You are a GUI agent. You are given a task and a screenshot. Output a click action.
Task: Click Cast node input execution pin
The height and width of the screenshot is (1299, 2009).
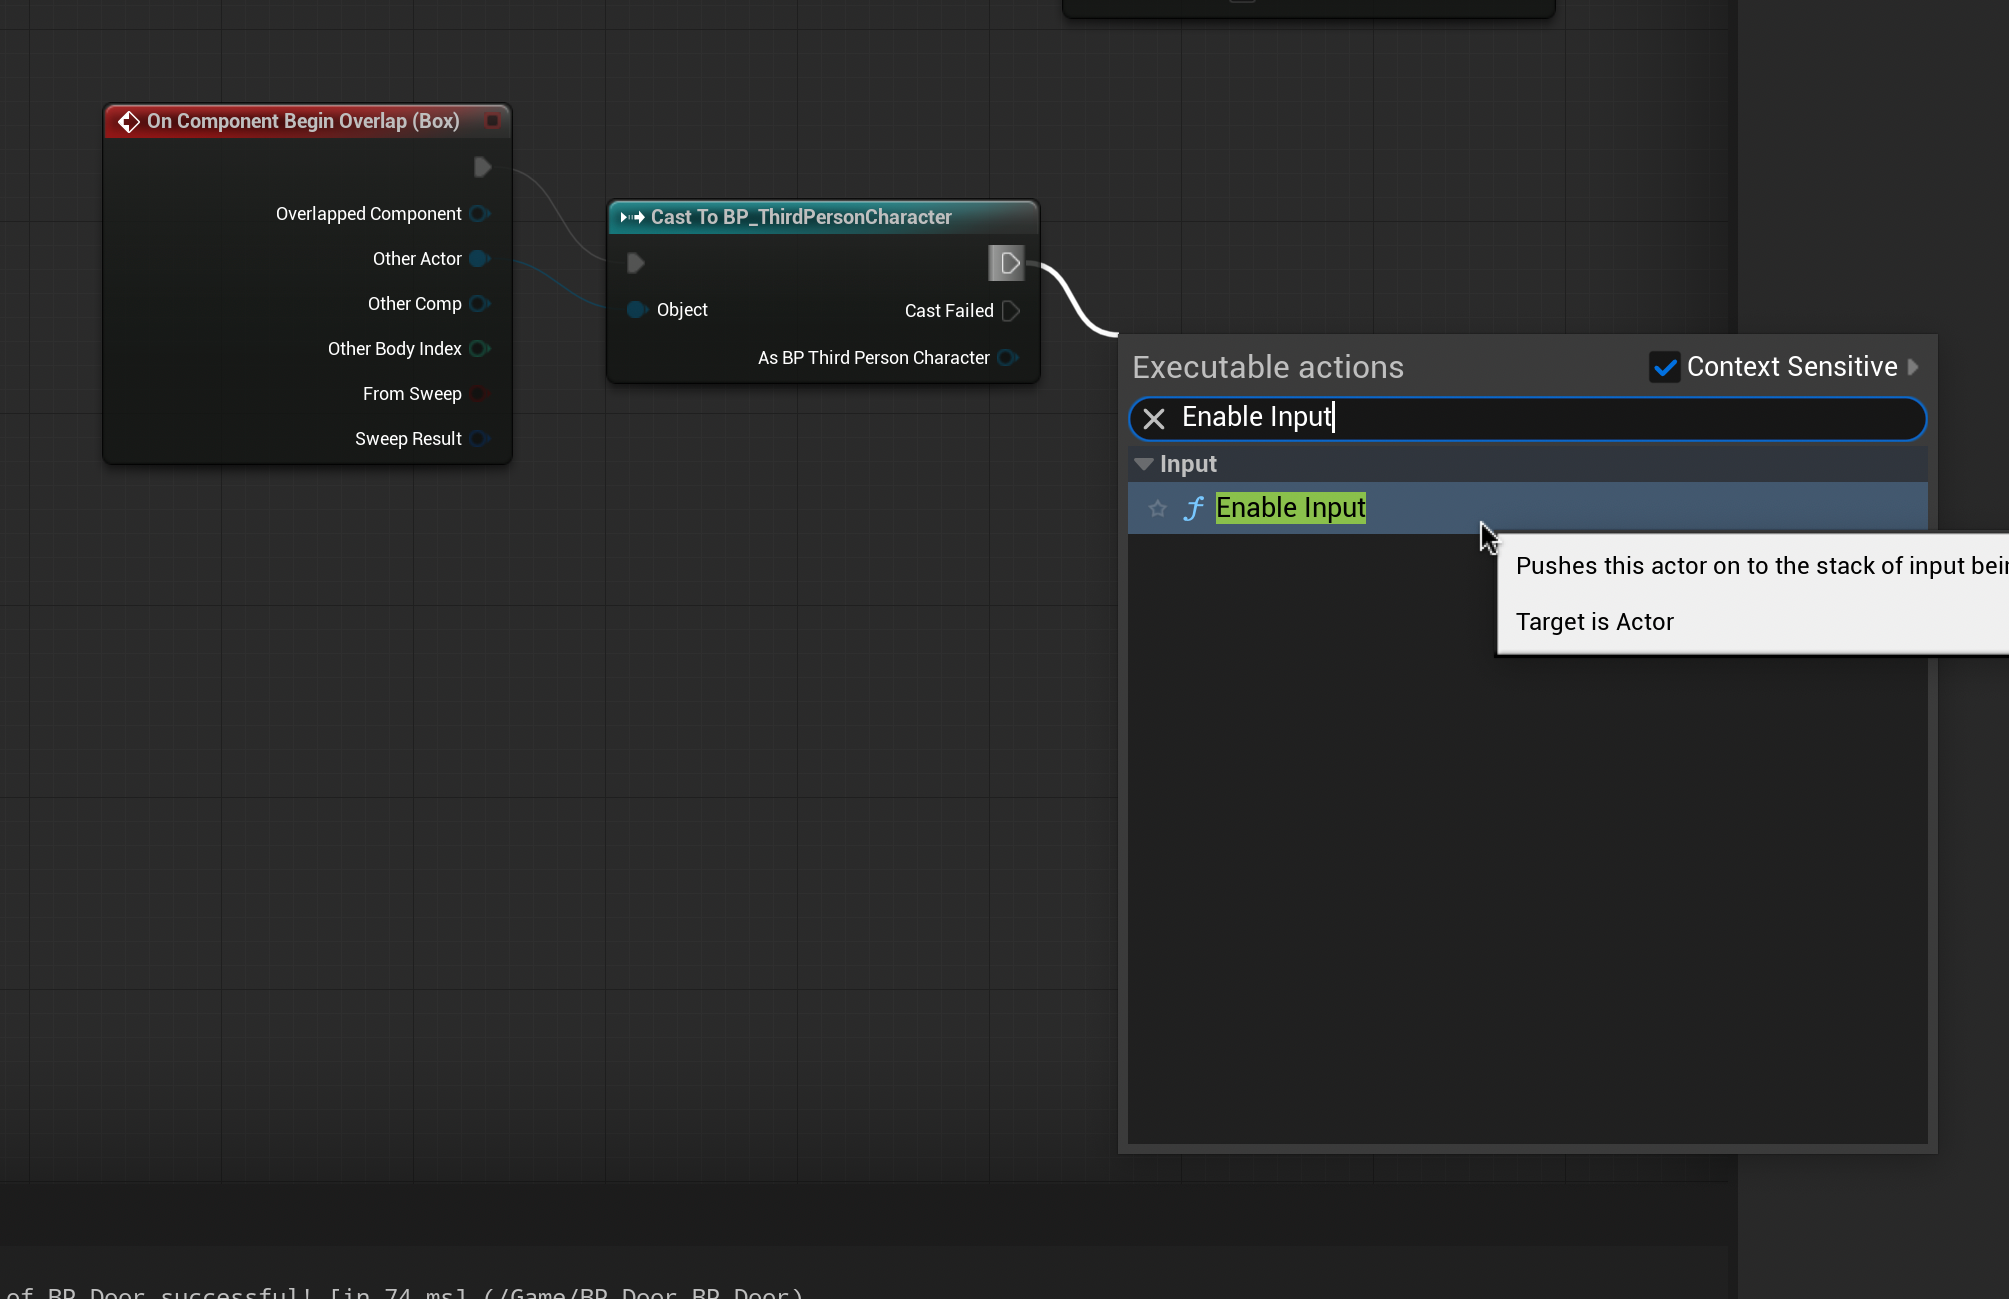635,263
